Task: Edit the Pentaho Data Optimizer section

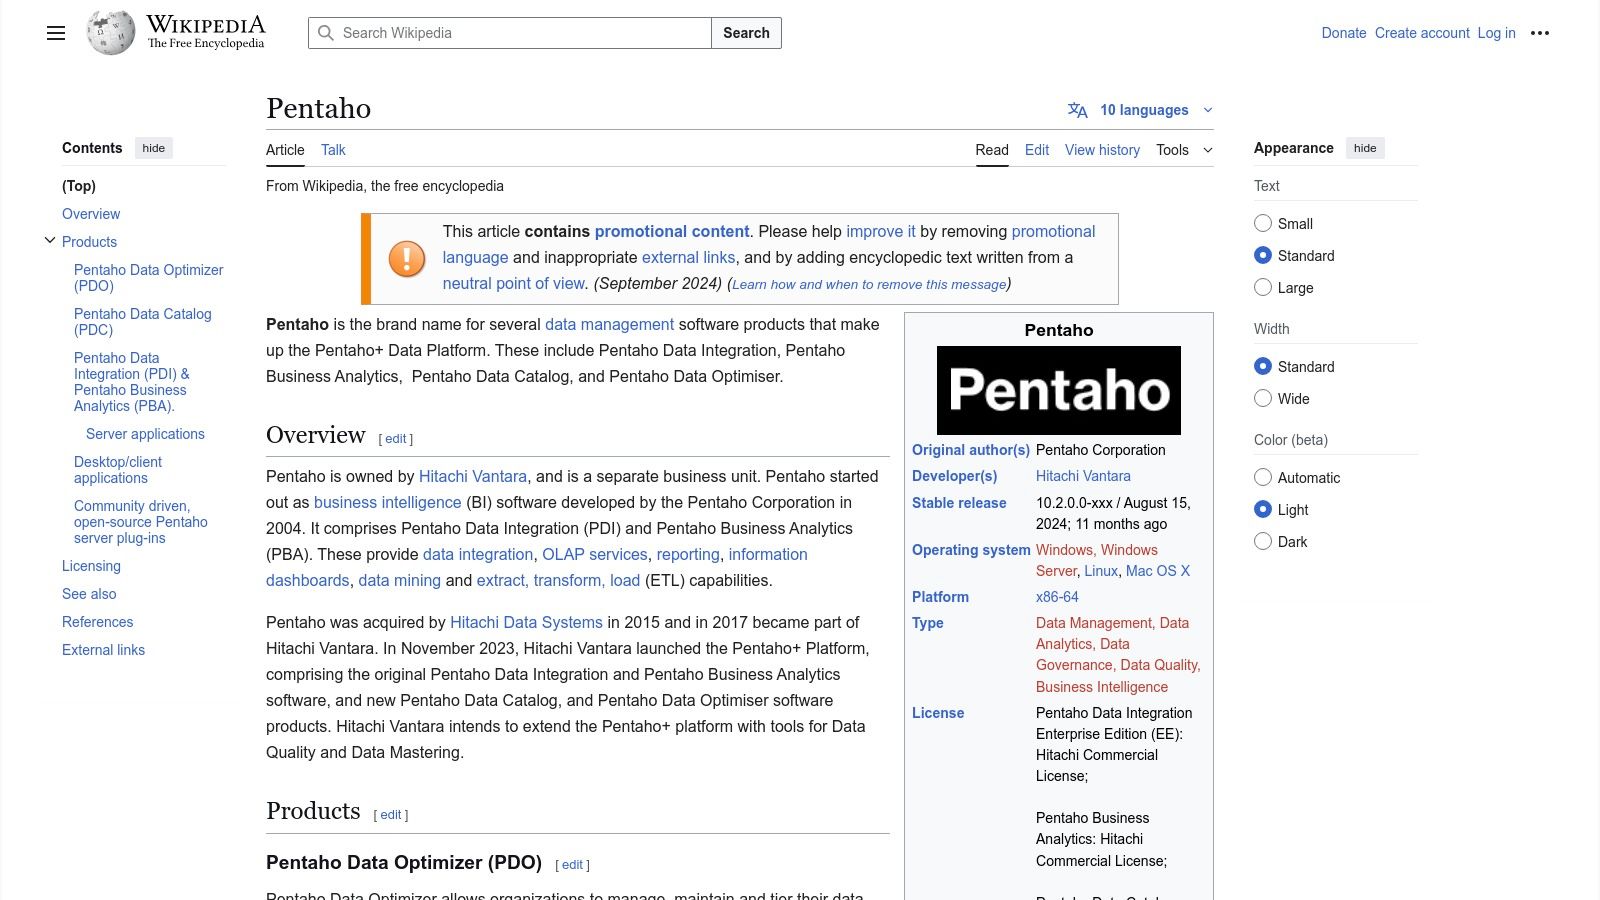Action: click(572, 865)
